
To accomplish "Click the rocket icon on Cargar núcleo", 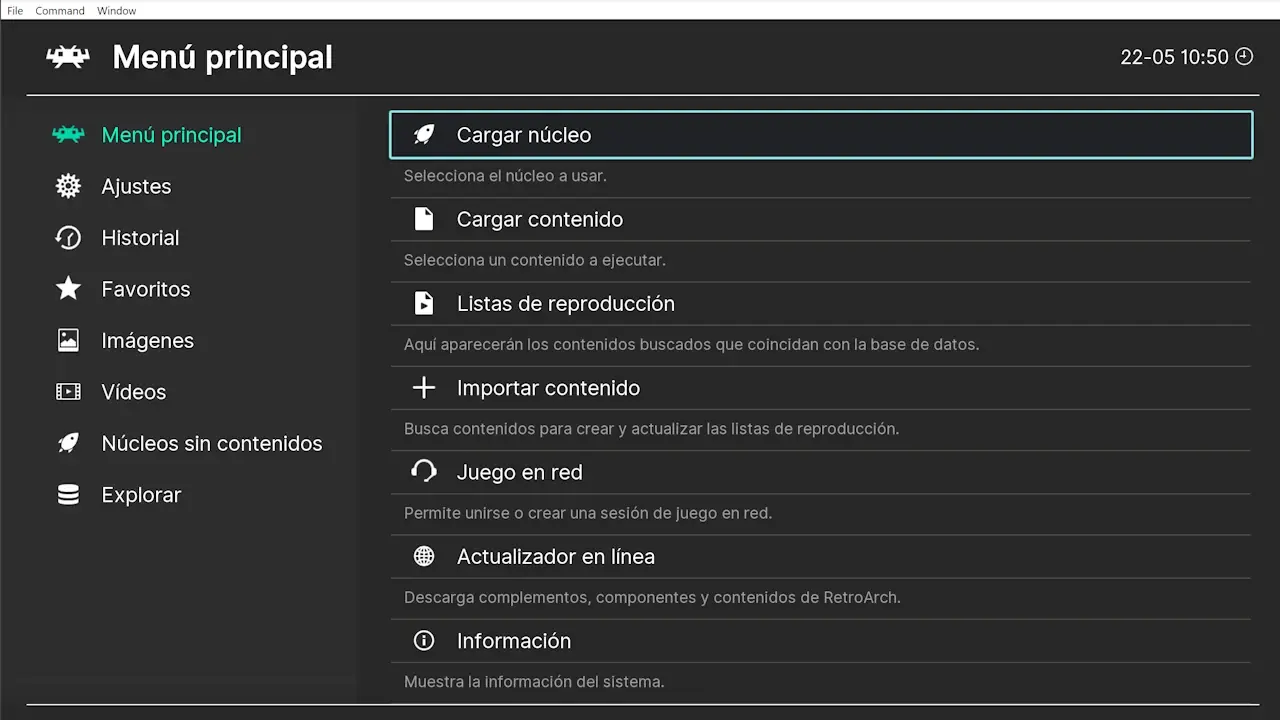I will click(423, 134).
